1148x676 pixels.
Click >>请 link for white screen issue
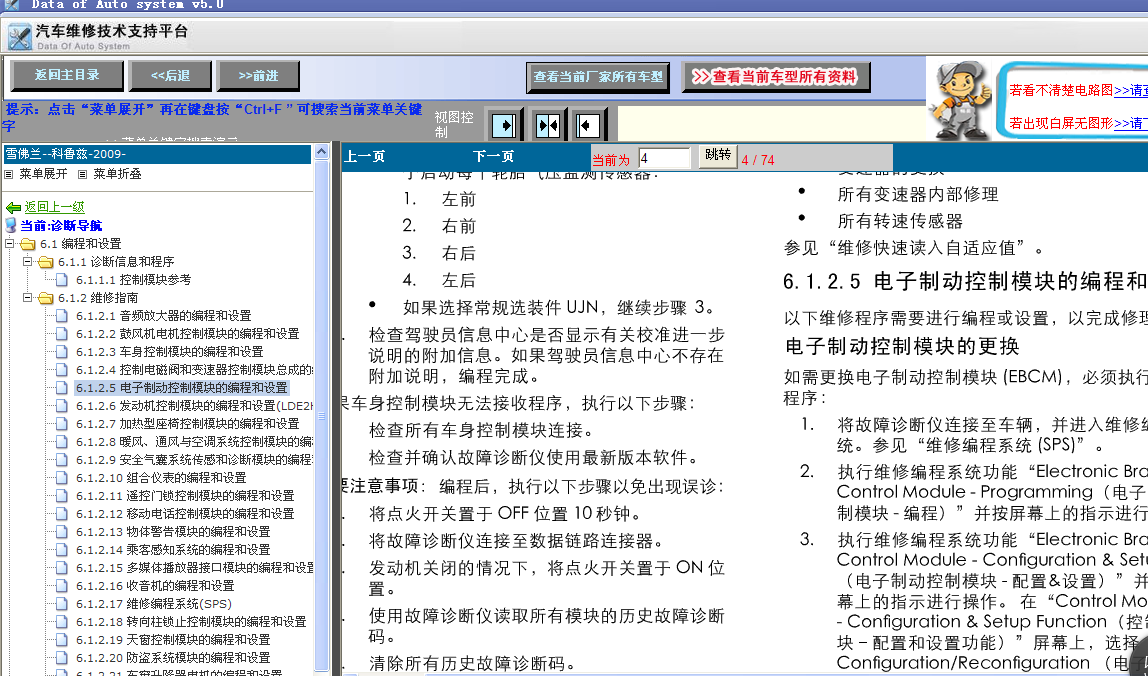1130,123
